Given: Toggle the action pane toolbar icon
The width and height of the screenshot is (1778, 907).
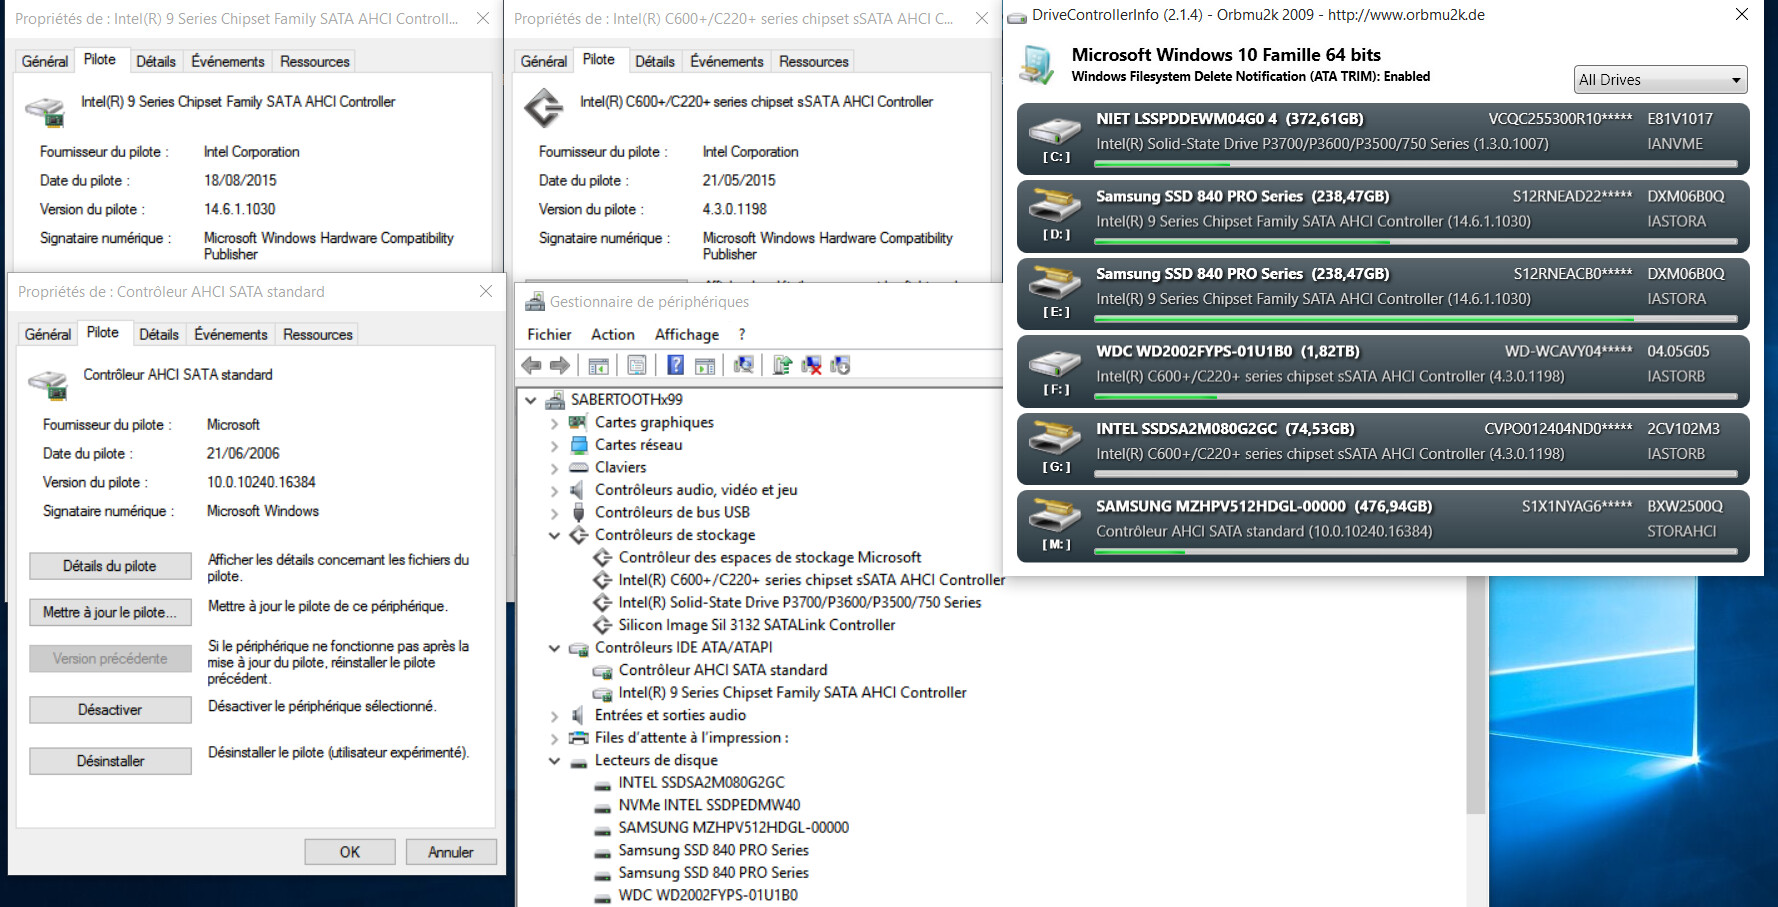Looking at the screenshot, I should coord(705,366).
